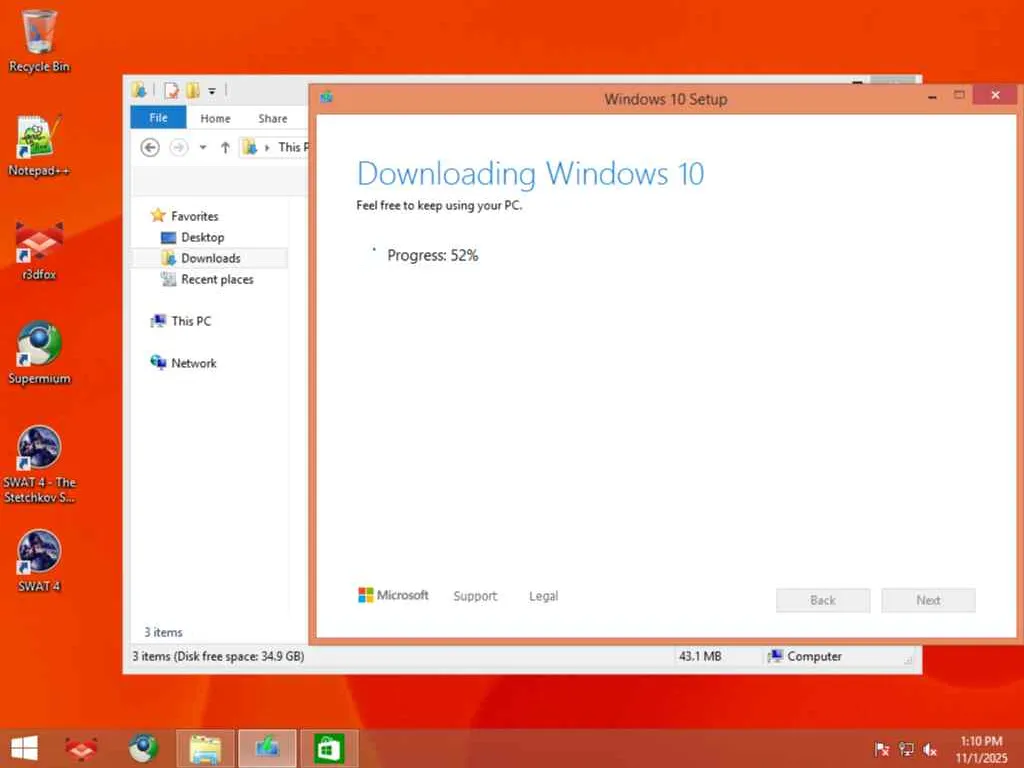1024x768 pixels.
Task: Click the Next button in Setup
Action: [x=928, y=600]
